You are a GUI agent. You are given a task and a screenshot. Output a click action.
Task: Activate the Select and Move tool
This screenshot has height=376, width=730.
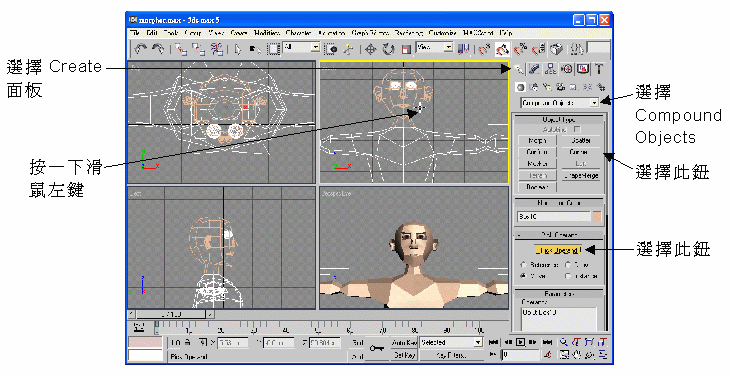(370, 49)
